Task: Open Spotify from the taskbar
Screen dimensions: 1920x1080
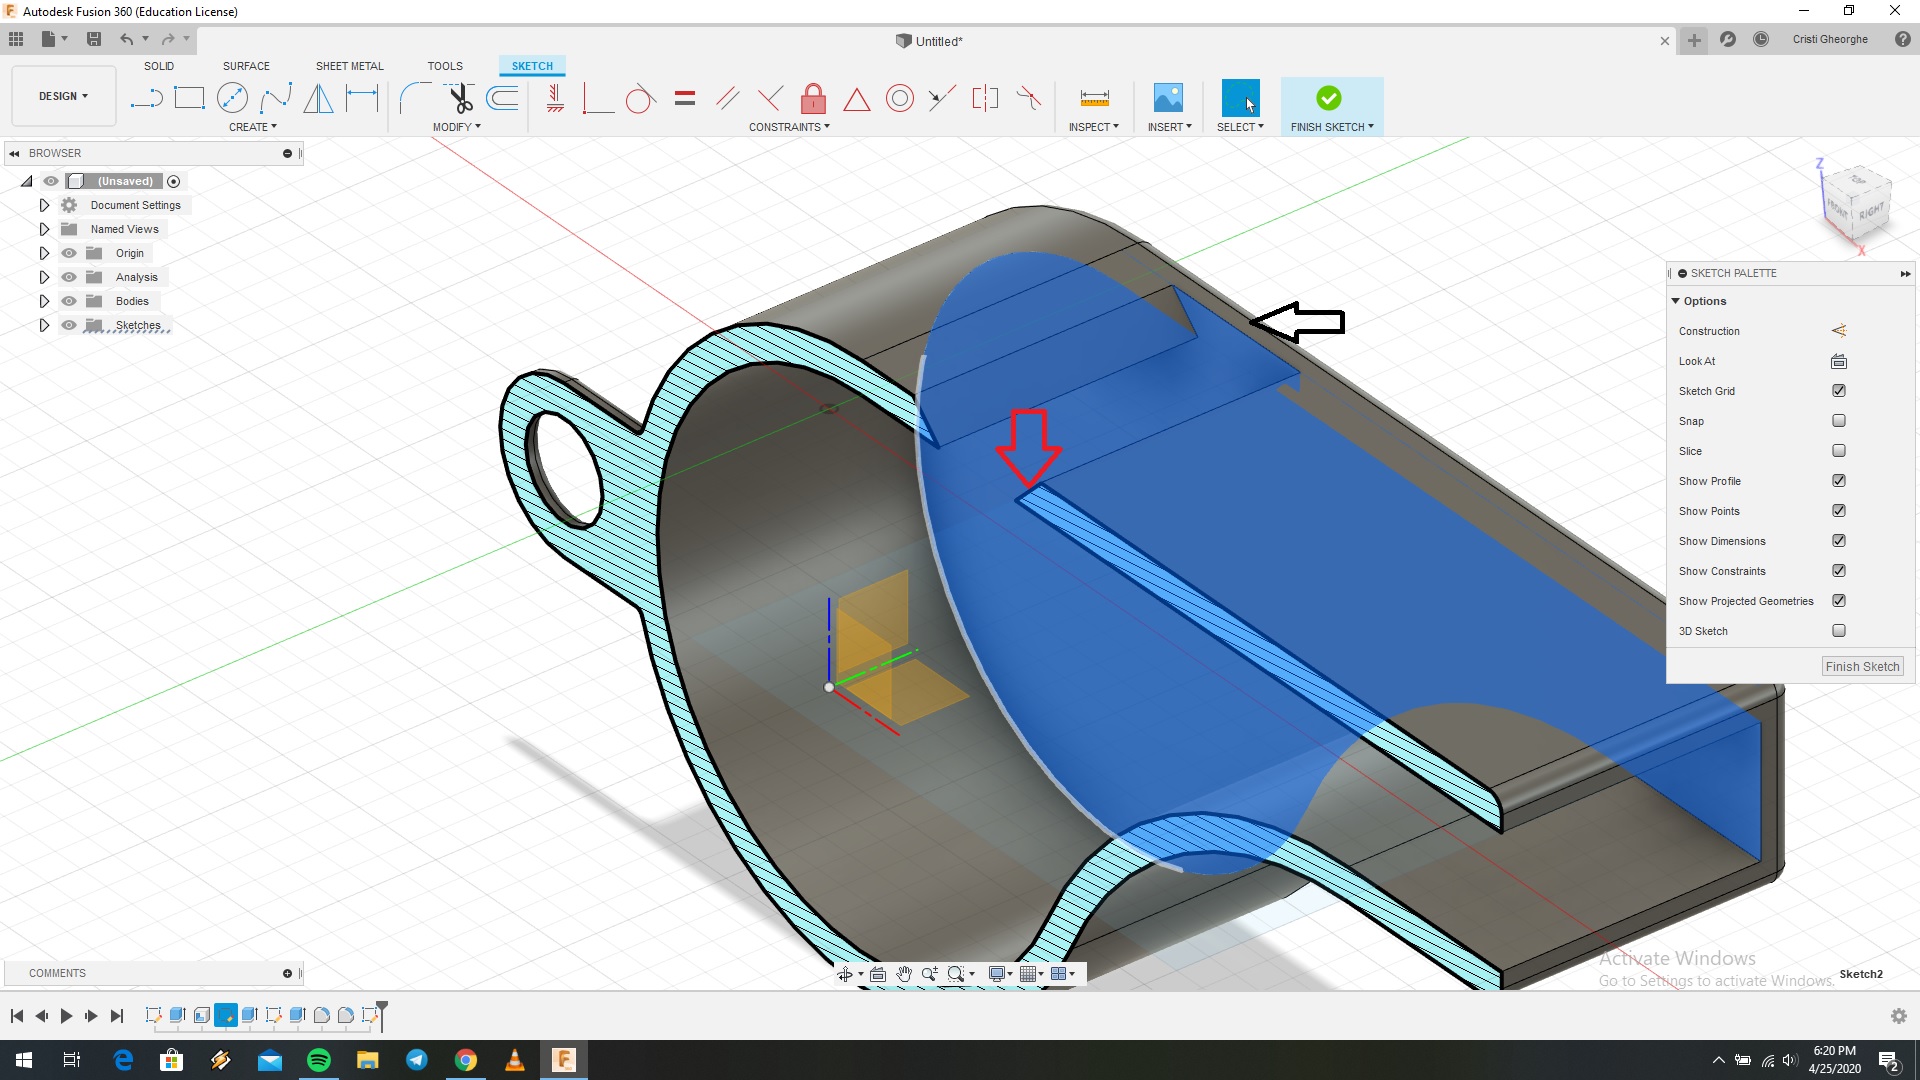Action: tap(318, 1059)
